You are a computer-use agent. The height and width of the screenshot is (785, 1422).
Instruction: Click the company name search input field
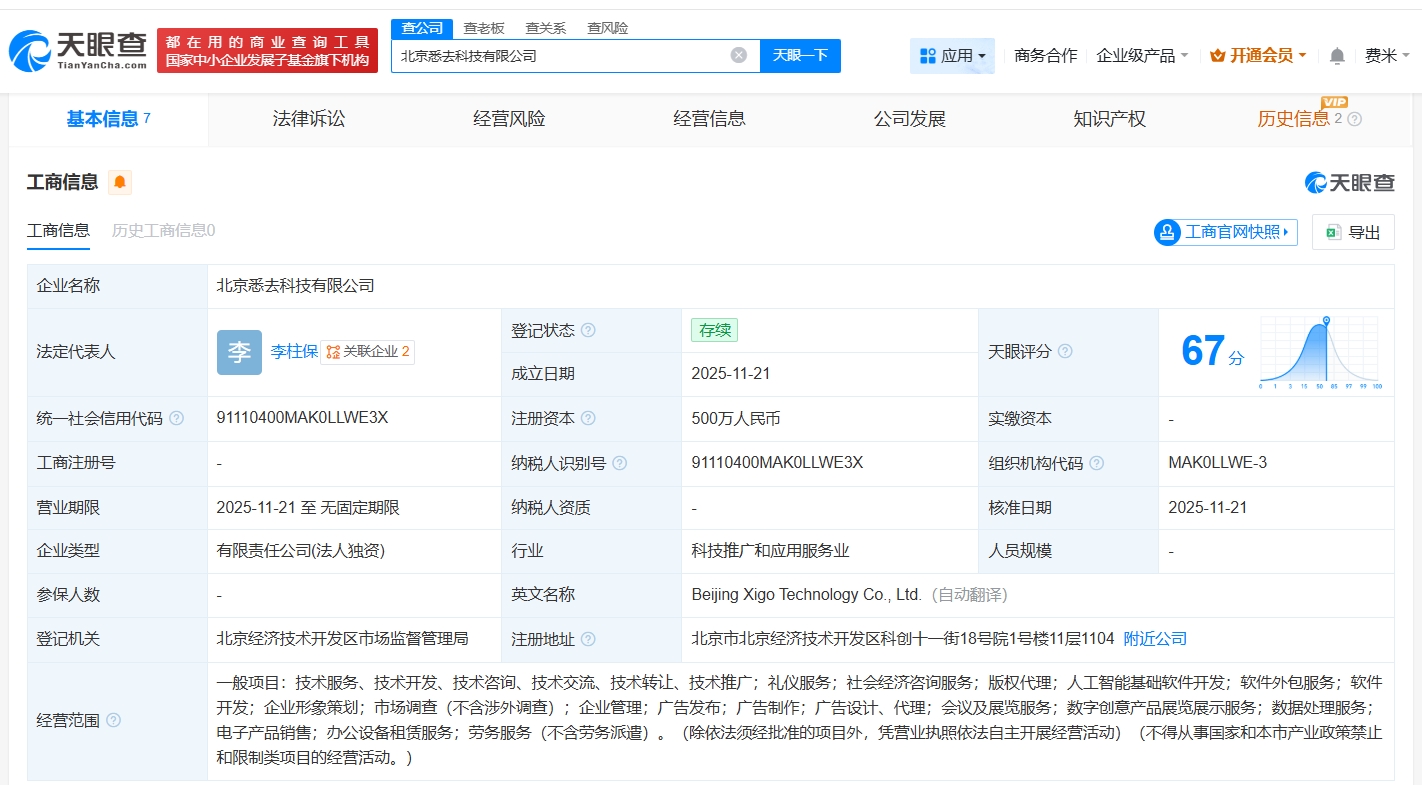pyautogui.click(x=560, y=56)
